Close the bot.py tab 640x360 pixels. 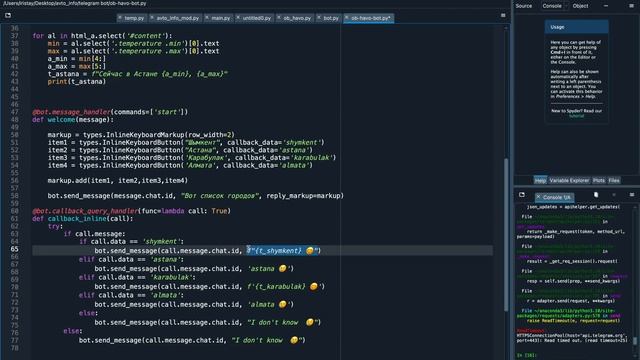point(319,18)
